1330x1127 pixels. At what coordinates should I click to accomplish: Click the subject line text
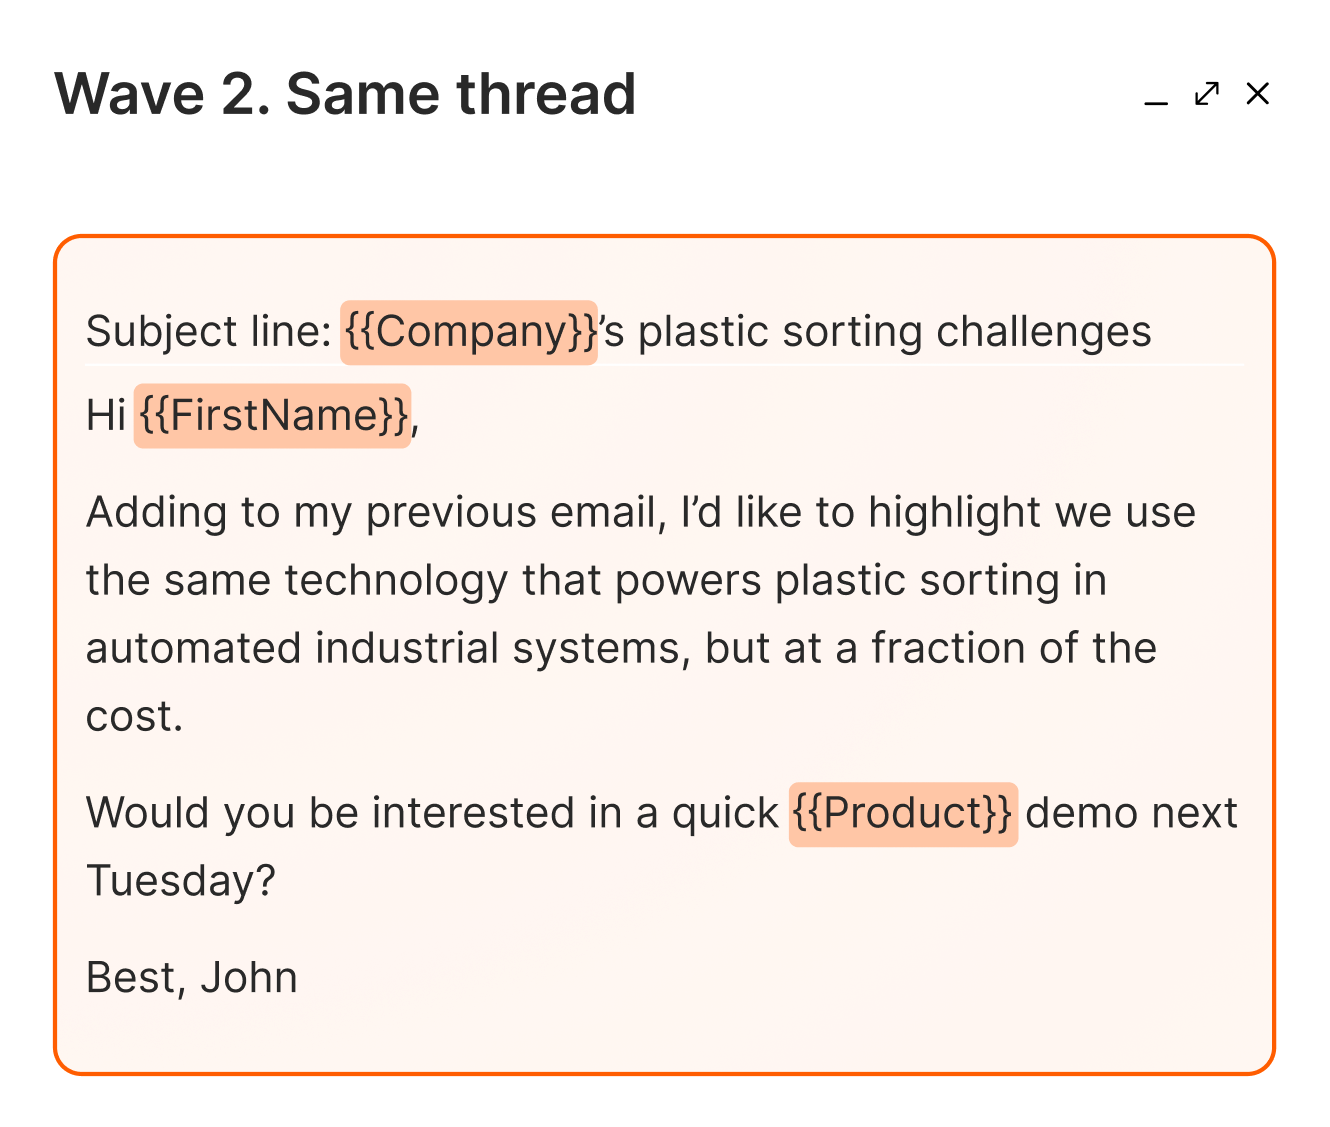pos(618,330)
